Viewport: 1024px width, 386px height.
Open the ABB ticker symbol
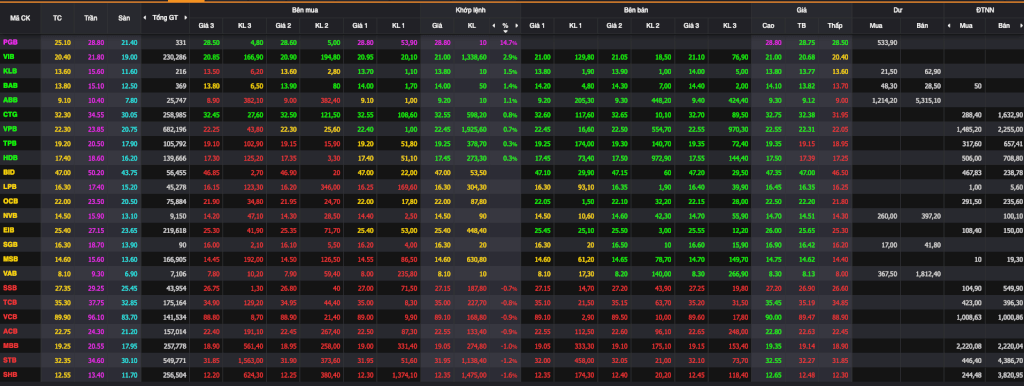10,99
